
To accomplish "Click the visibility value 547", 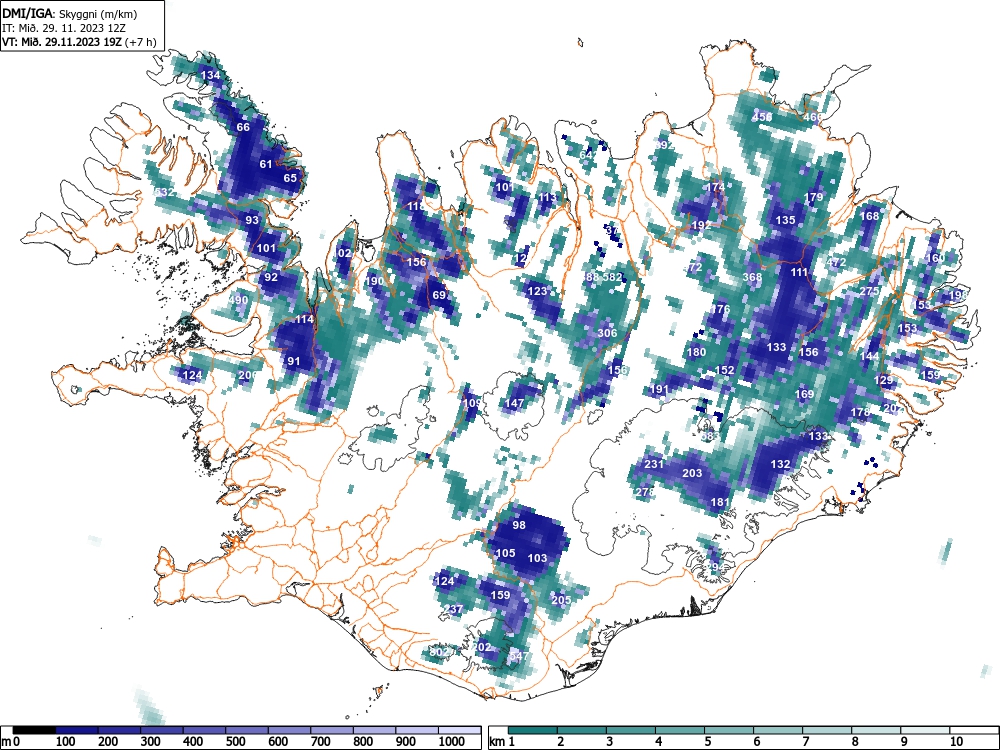I will pos(518,656).
